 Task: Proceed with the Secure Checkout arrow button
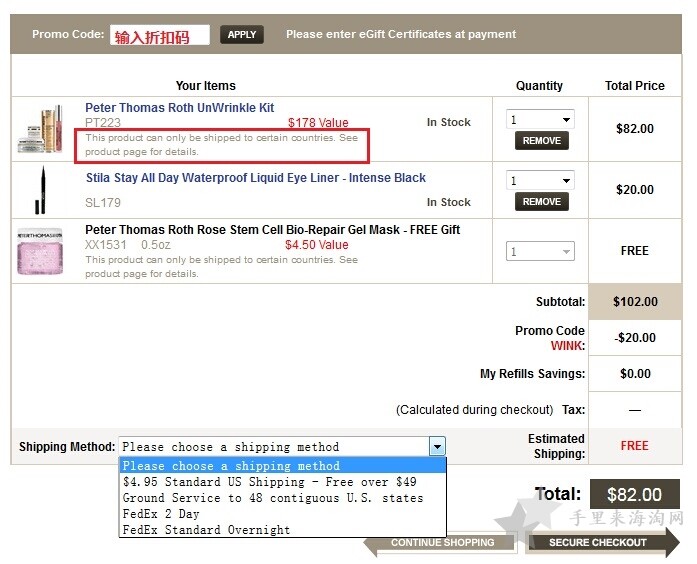602,542
